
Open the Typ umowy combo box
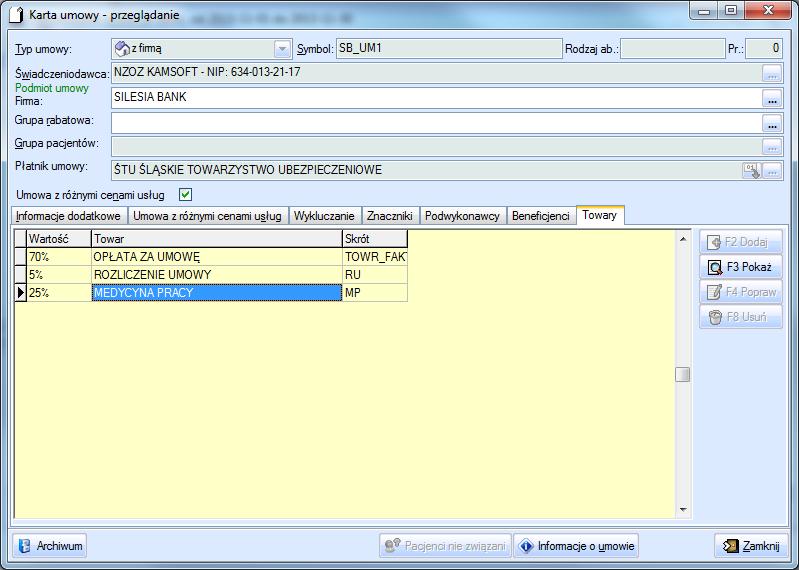(202, 49)
